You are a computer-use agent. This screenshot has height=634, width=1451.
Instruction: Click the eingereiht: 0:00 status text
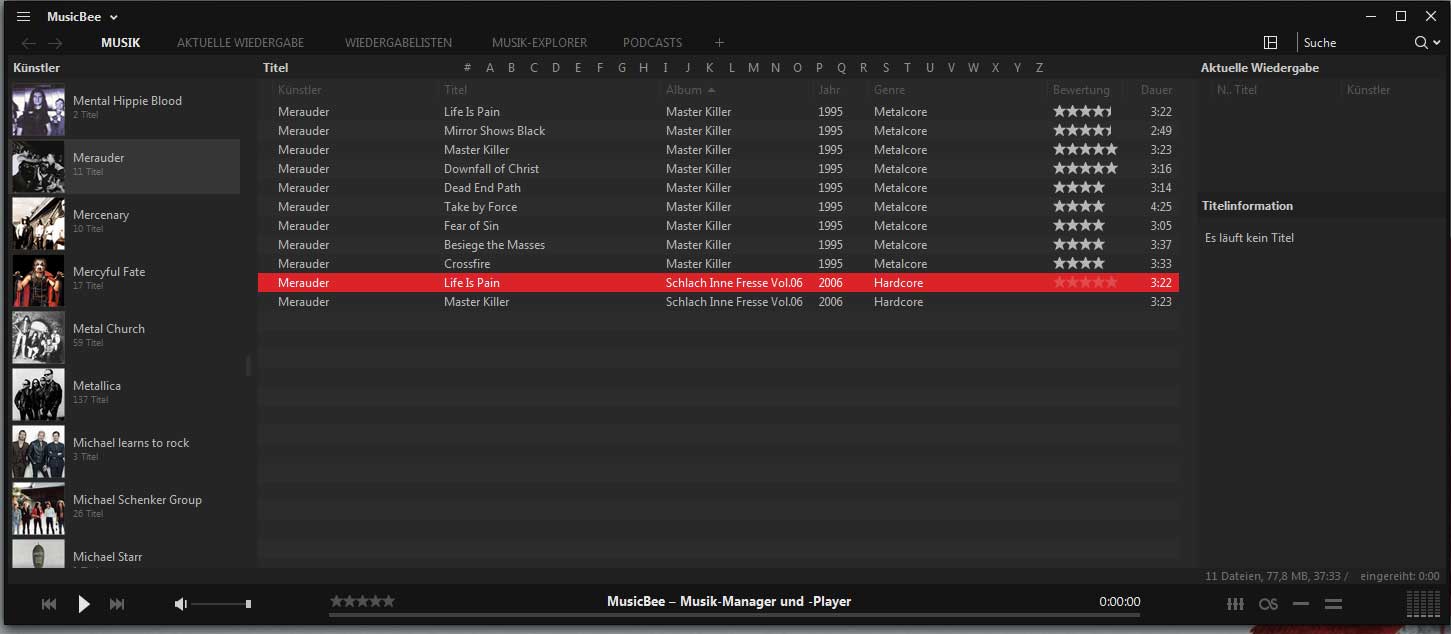(1400, 576)
